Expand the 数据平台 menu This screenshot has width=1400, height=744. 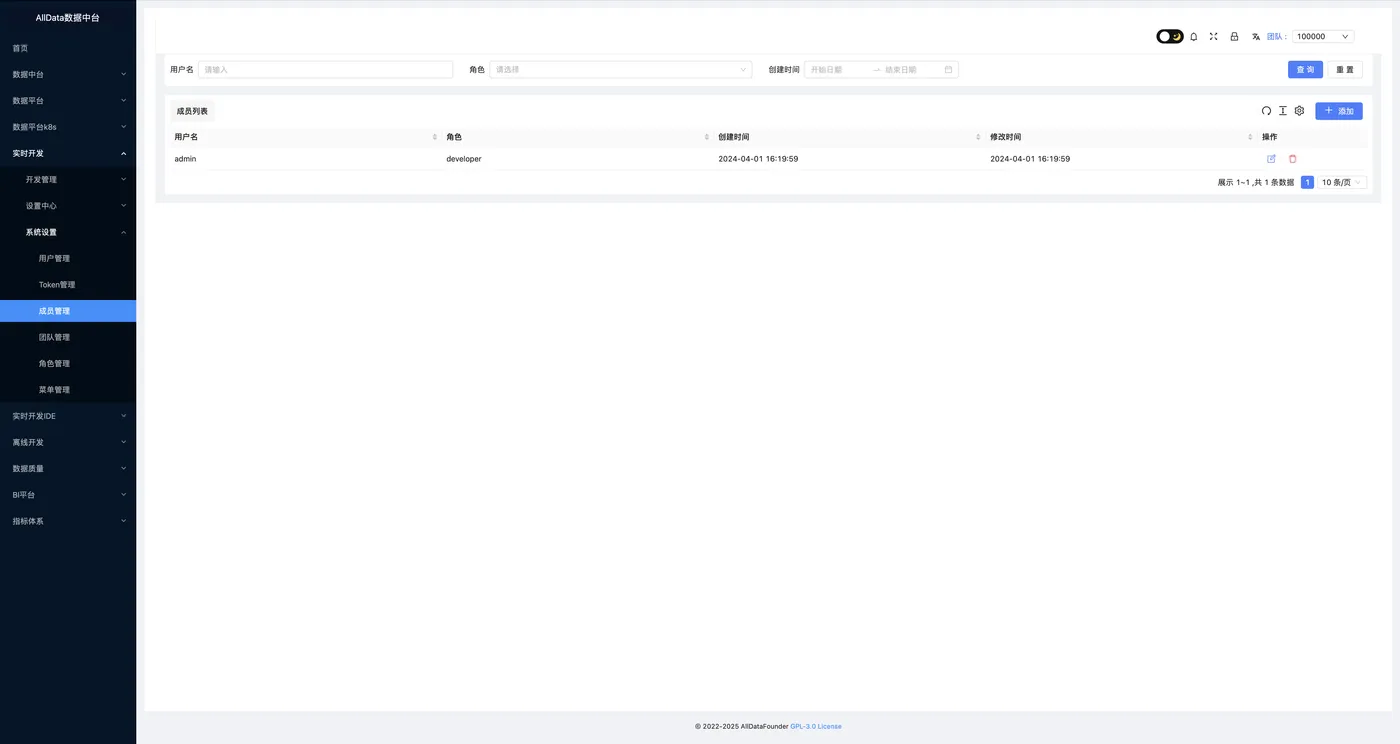(x=68, y=100)
